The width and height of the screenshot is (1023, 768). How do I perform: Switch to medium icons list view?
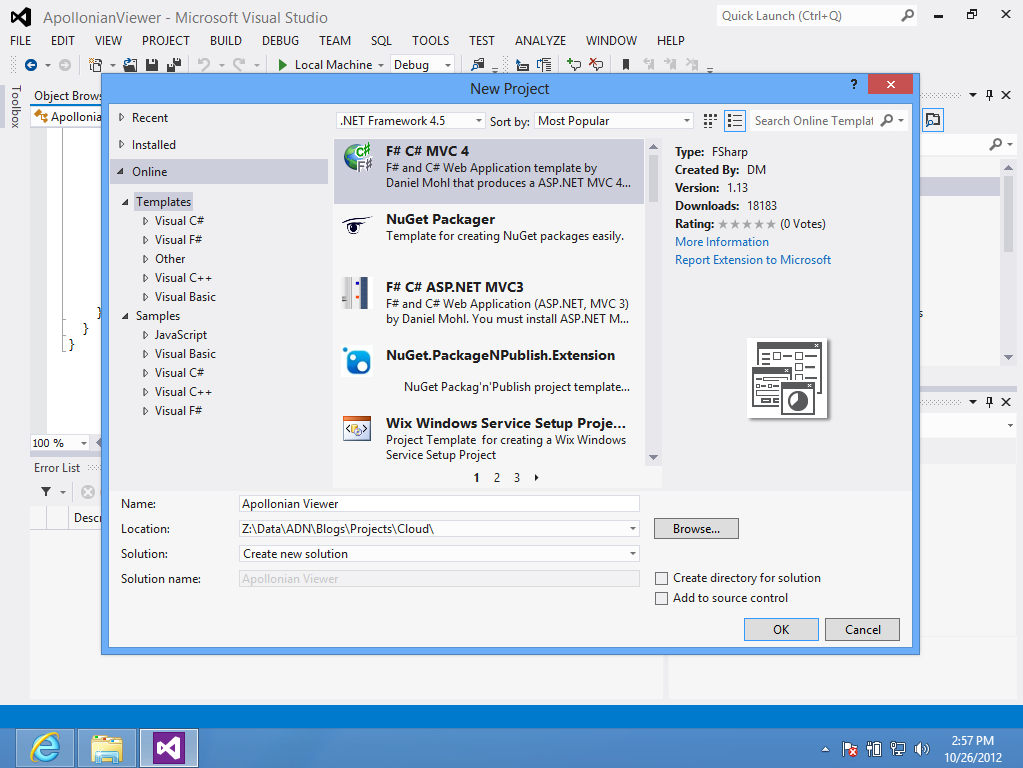pyautogui.click(x=735, y=121)
